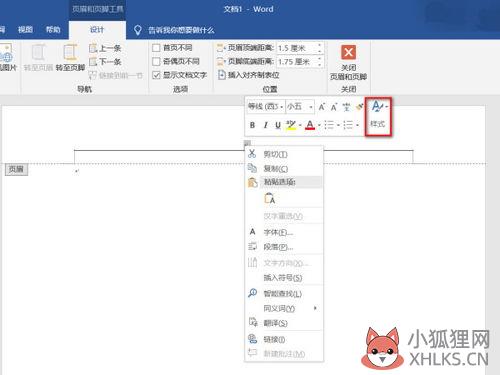Click the 汉字重选(V) menu entry
This screenshot has height=375, width=500.
pyautogui.click(x=283, y=216)
